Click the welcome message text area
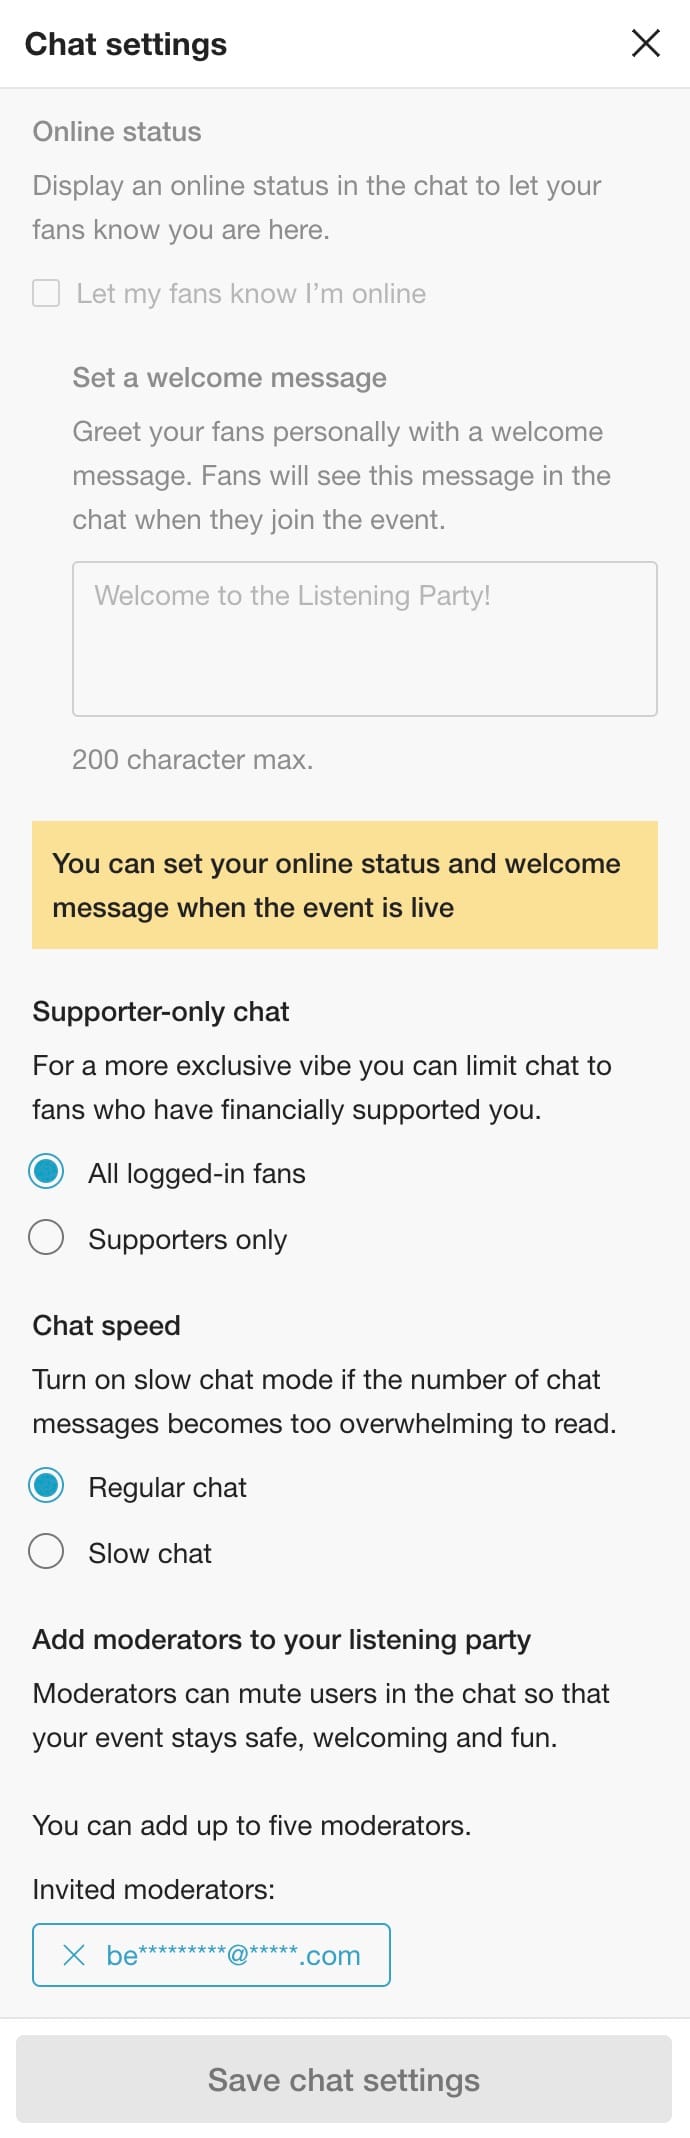 [365, 638]
